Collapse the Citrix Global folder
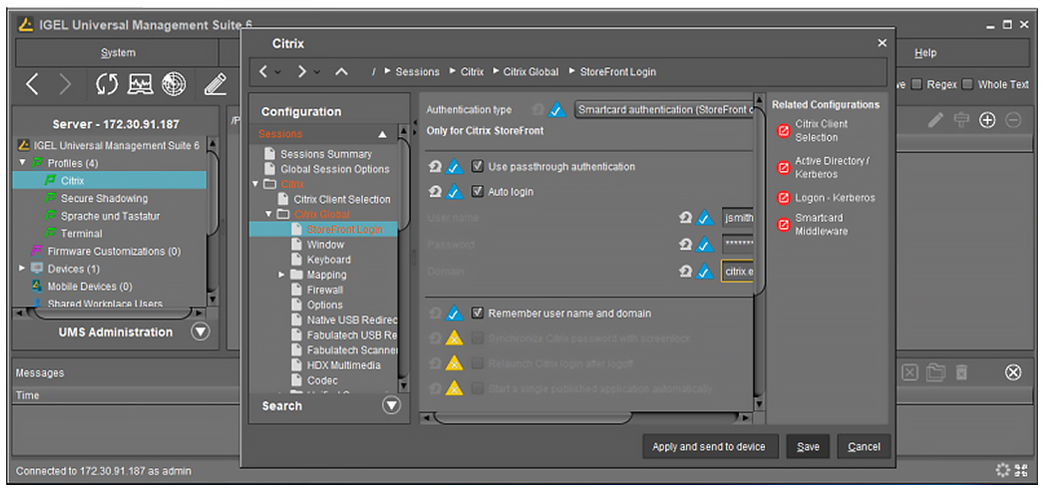Screen dimensions: 1045x493 pyautogui.click(x=269, y=215)
